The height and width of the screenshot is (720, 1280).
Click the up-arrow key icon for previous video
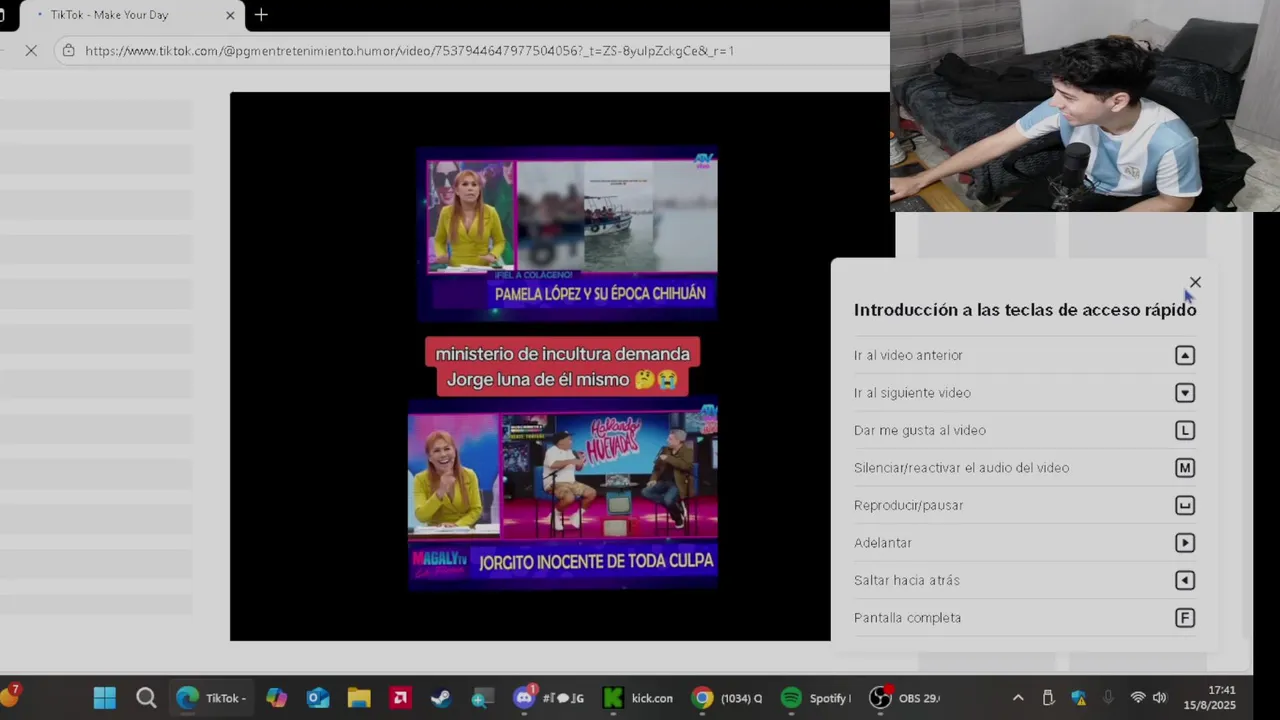(x=1185, y=355)
